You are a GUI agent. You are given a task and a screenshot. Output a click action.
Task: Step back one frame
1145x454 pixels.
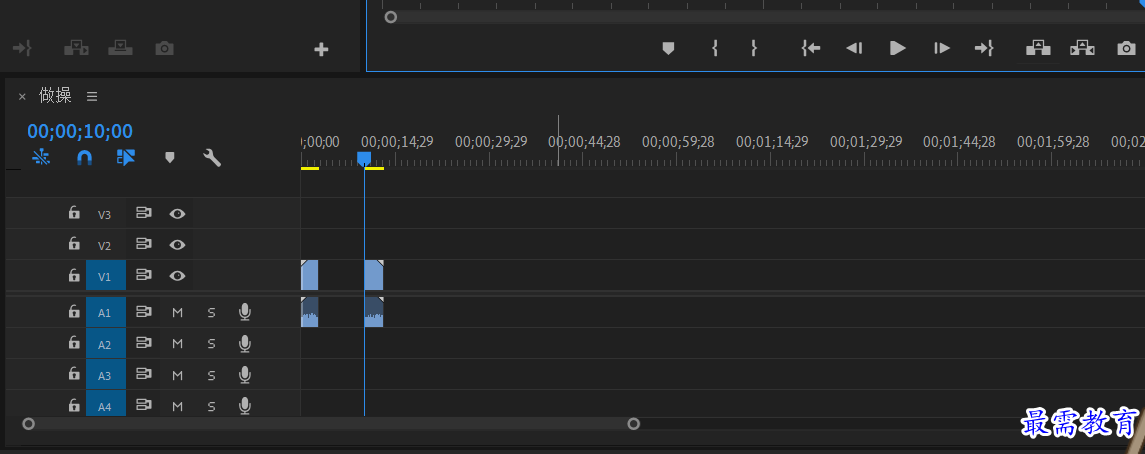coord(854,48)
